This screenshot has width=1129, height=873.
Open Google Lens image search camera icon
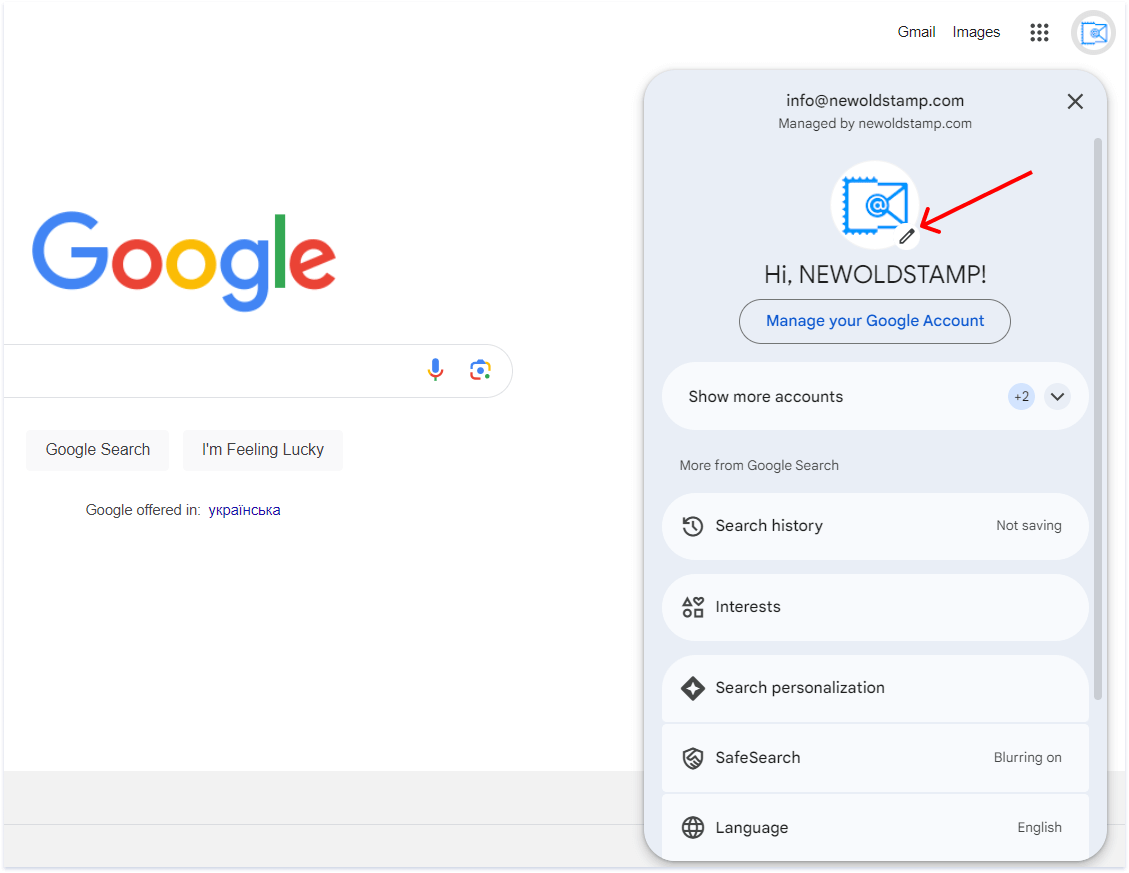[480, 370]
